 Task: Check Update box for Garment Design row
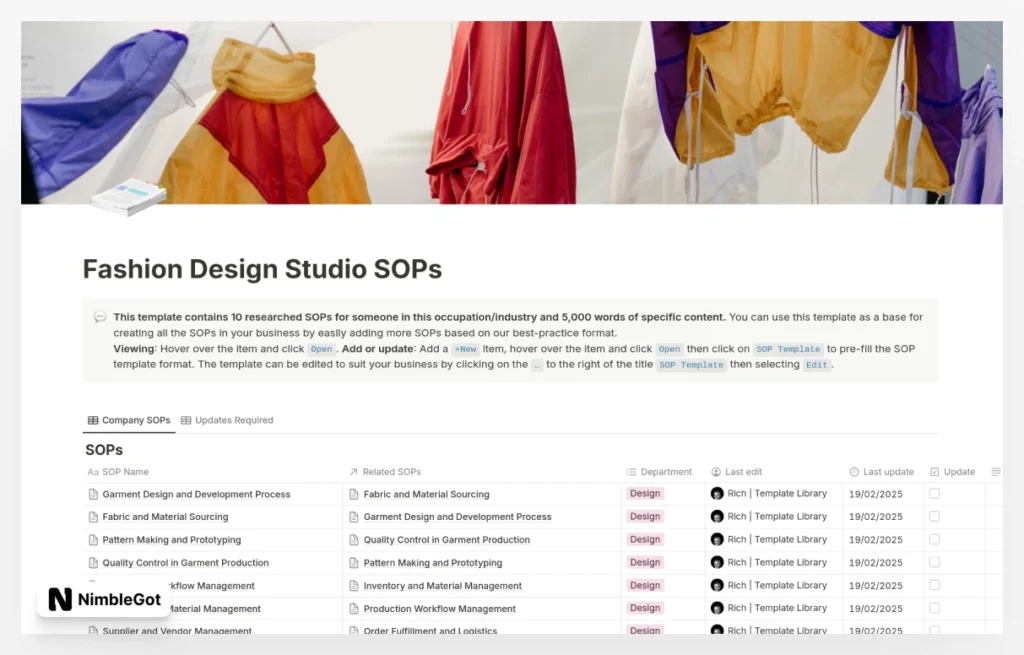tap(935, 494)
